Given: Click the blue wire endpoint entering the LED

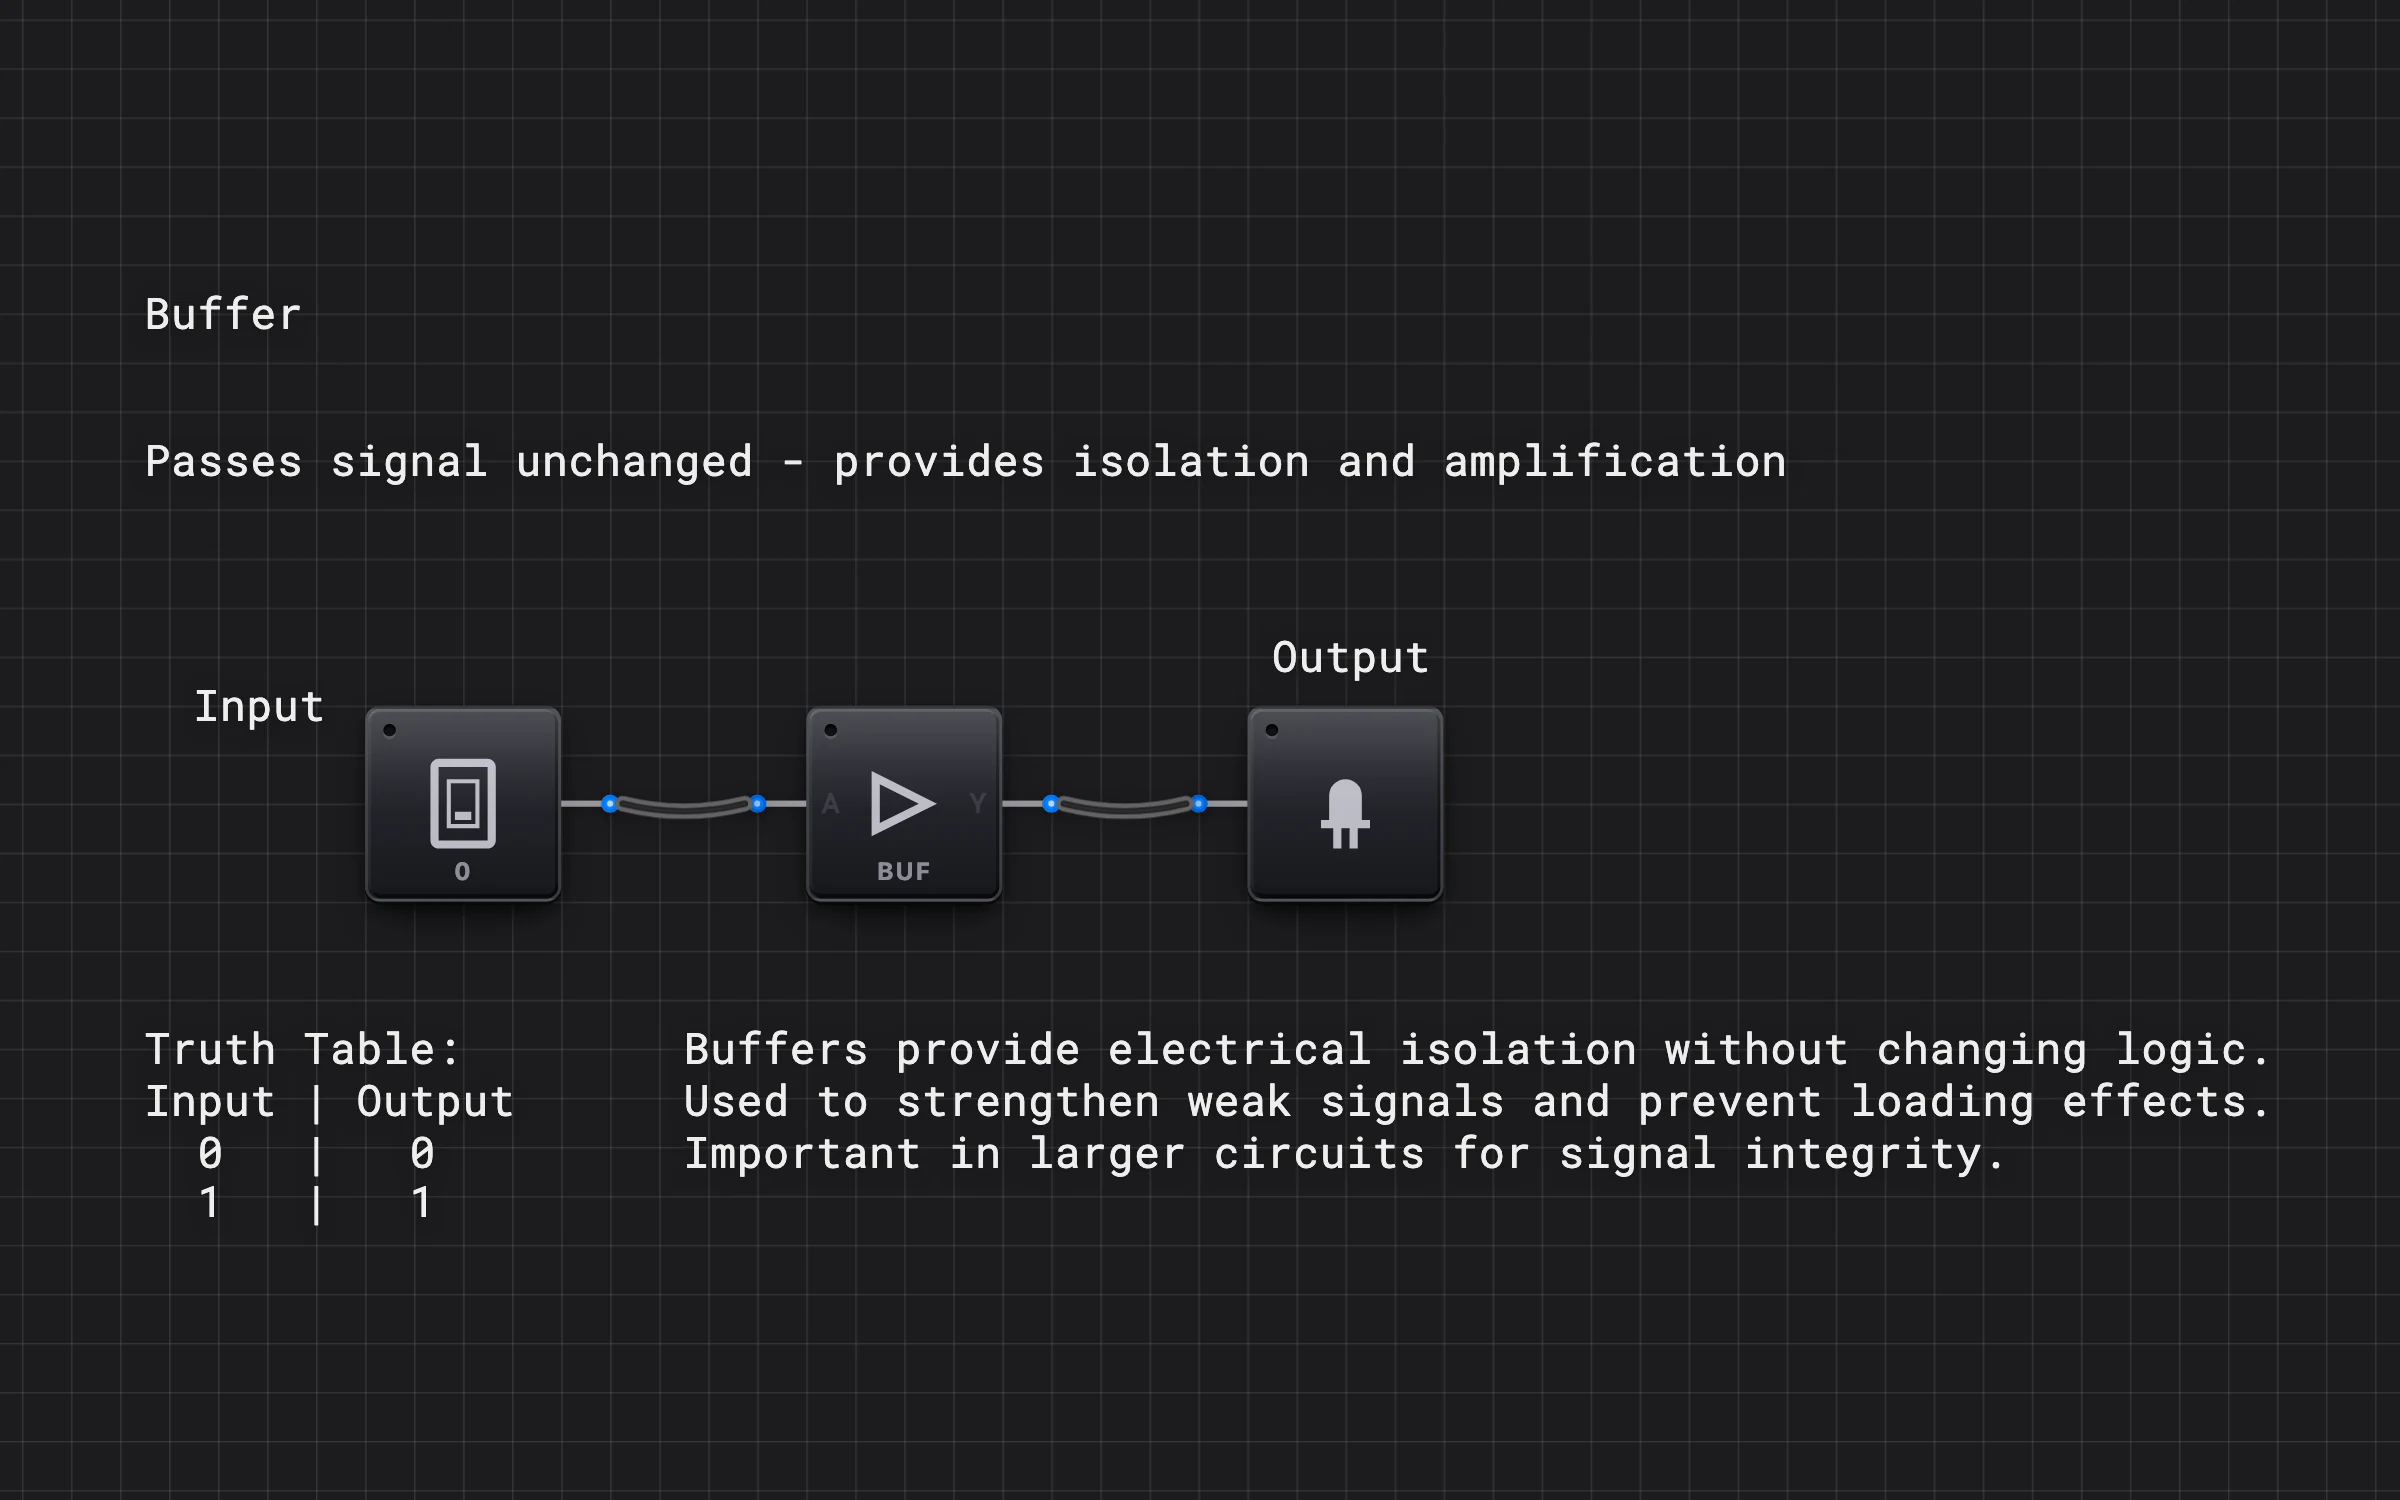Looking at the screenshot, I should click(1199, 804).
